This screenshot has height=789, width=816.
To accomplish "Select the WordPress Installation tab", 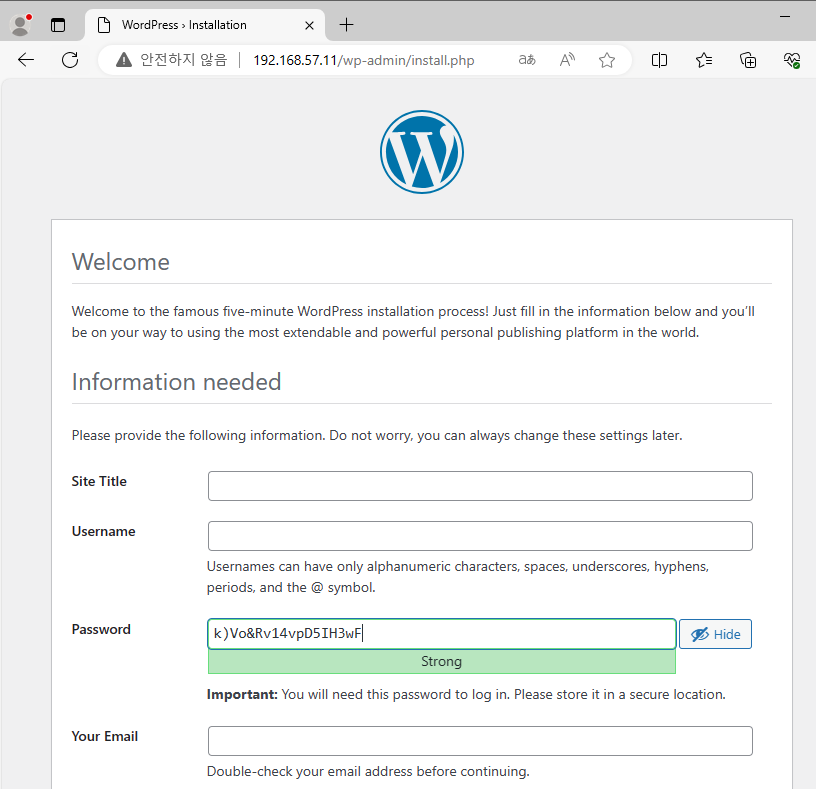I will 205,25.
